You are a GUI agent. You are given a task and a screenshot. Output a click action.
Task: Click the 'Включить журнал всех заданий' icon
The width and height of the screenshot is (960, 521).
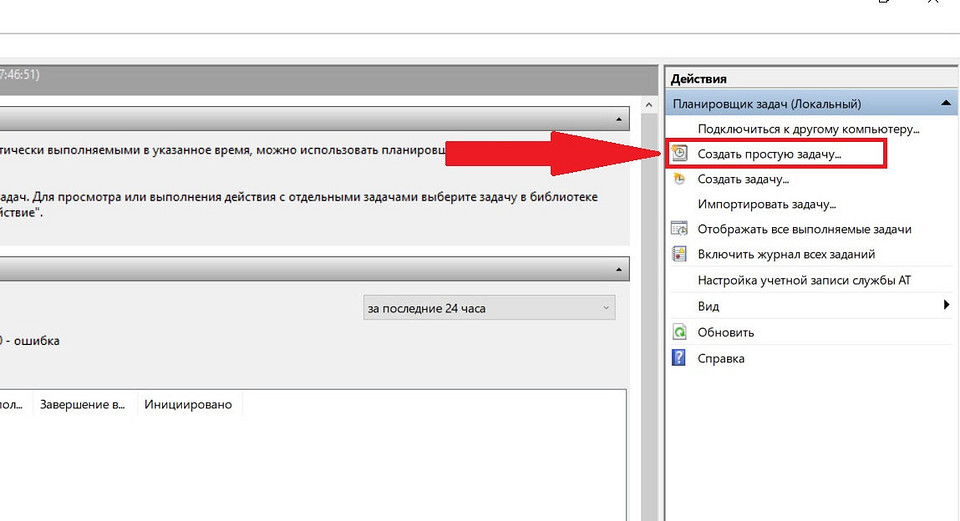point(680,254)
